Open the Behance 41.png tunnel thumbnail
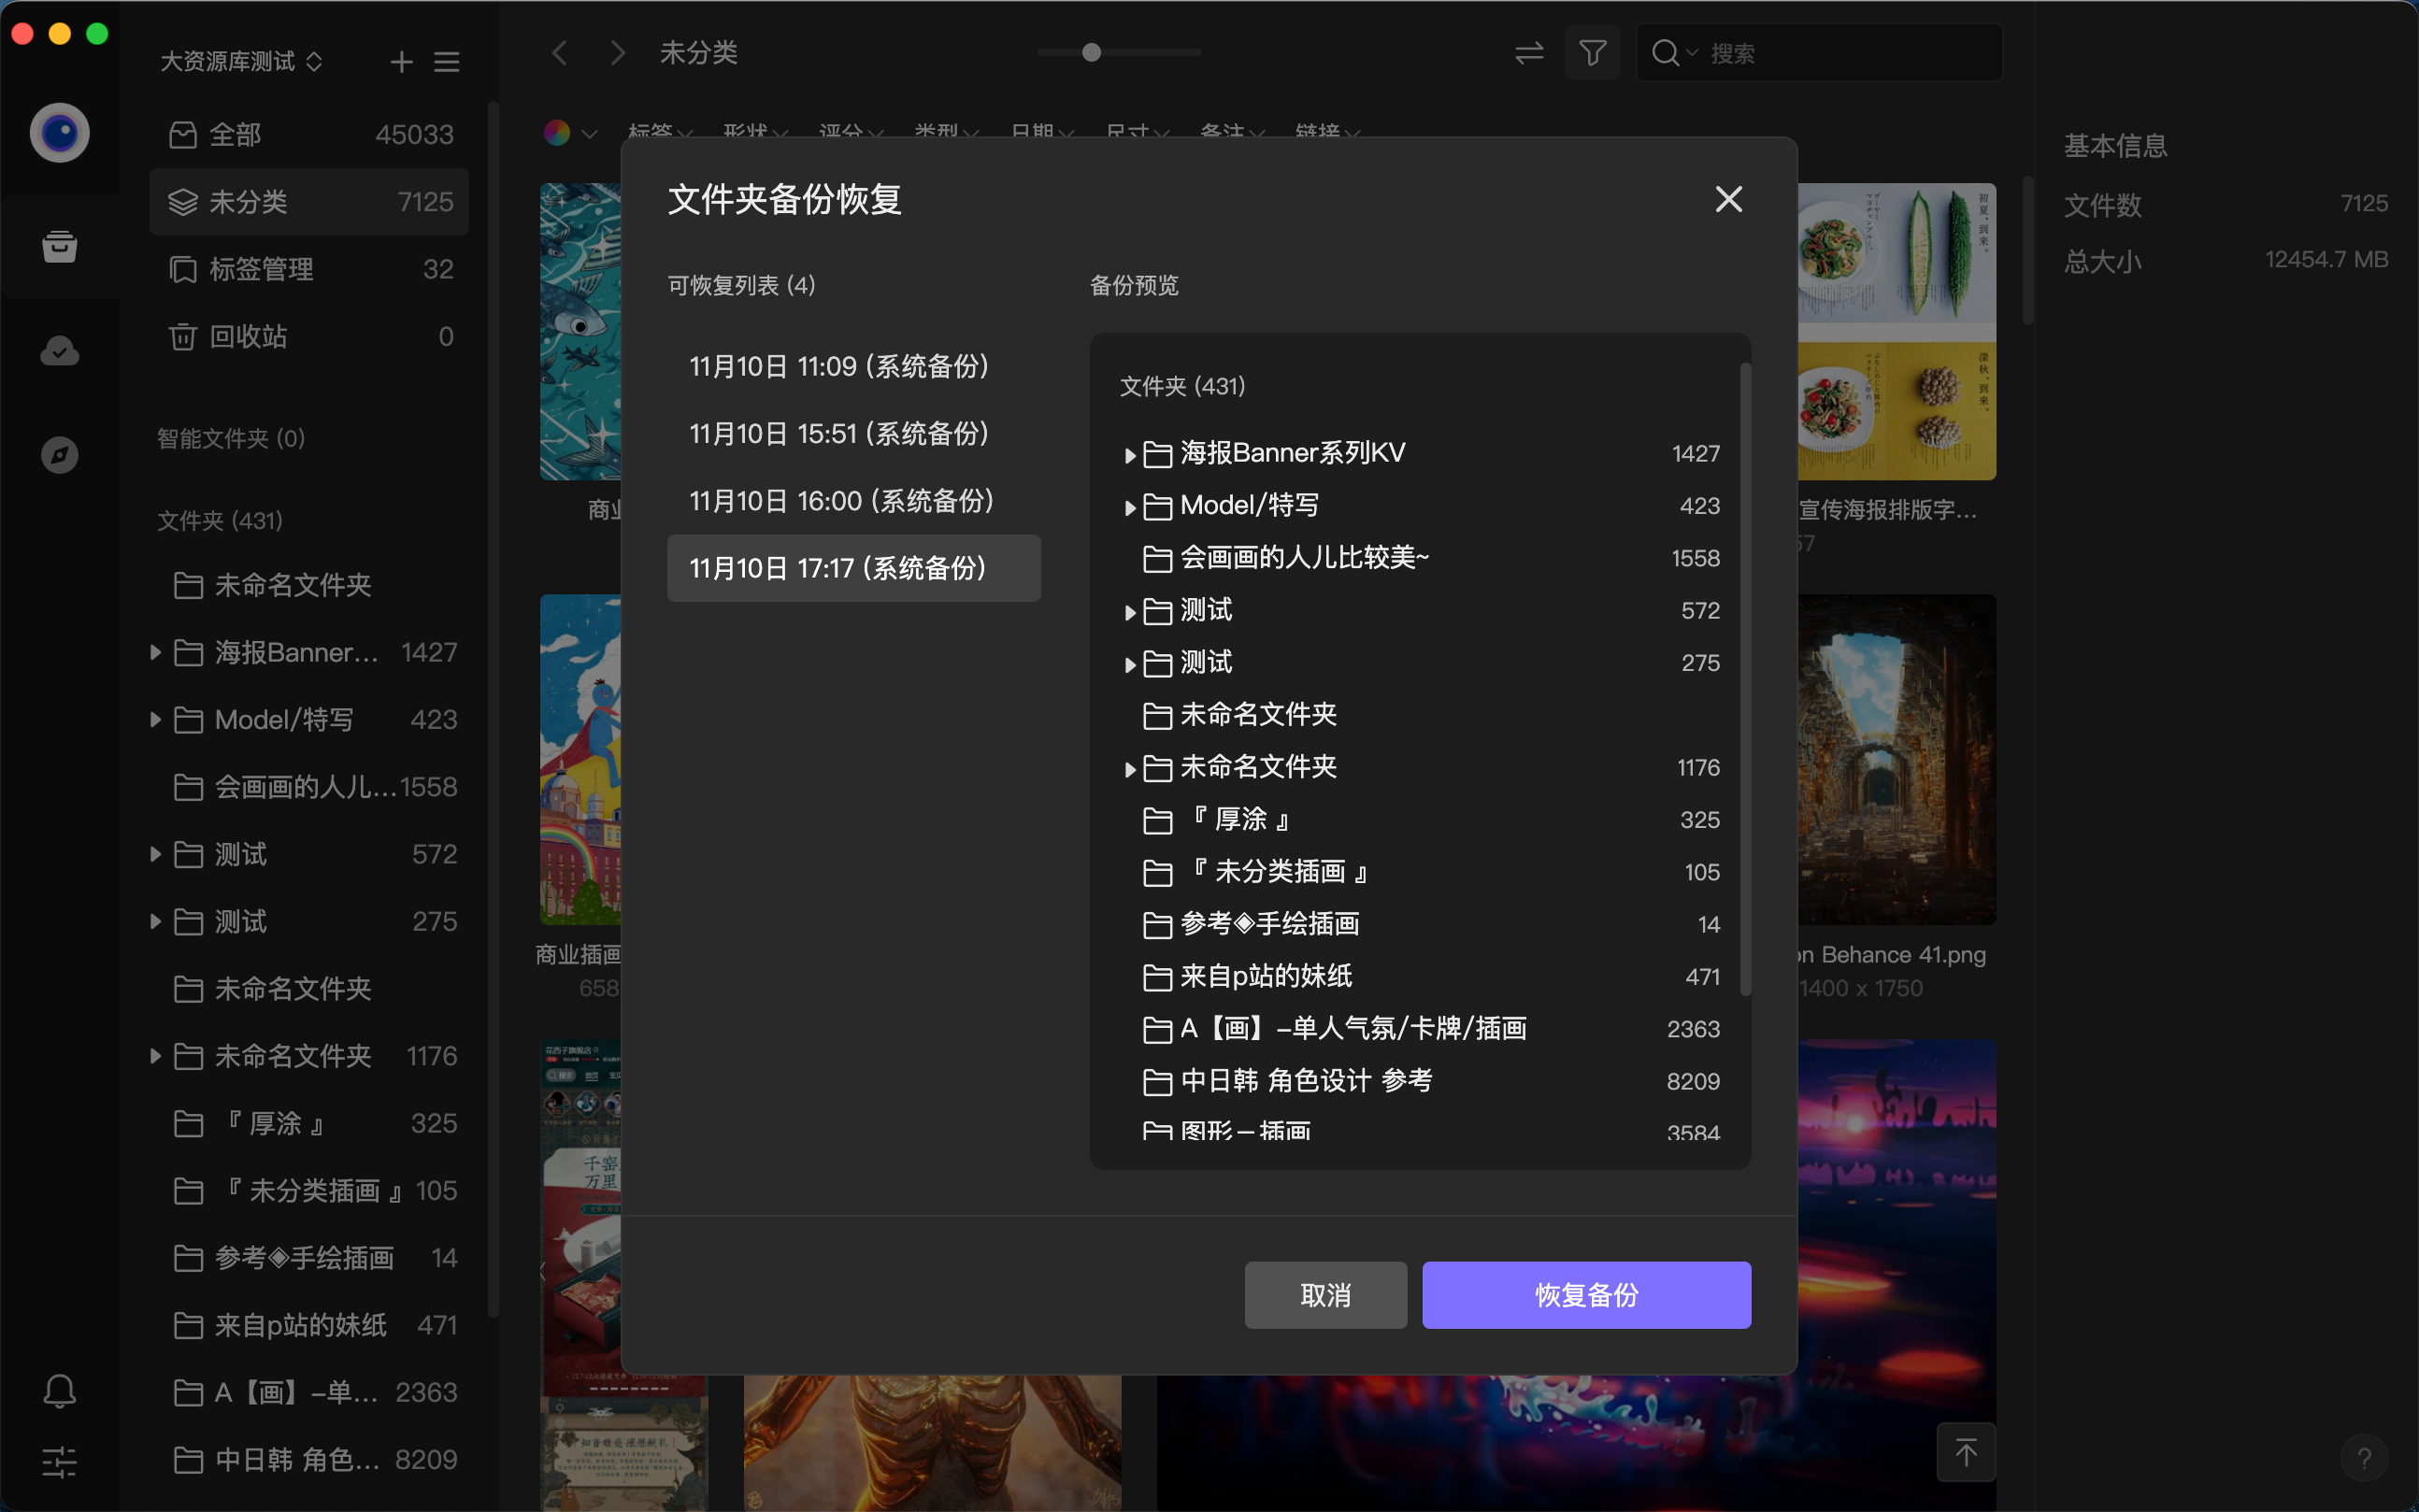This screenshot has height=1512, width=2419. [x=1896, y=760]
